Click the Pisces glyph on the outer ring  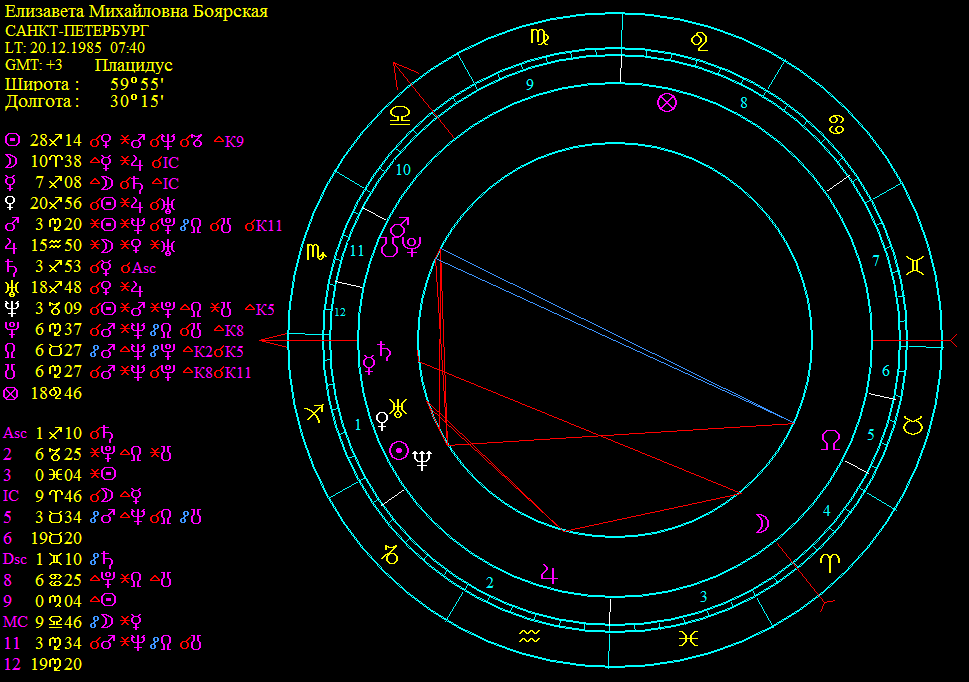[x=688, y=639]
